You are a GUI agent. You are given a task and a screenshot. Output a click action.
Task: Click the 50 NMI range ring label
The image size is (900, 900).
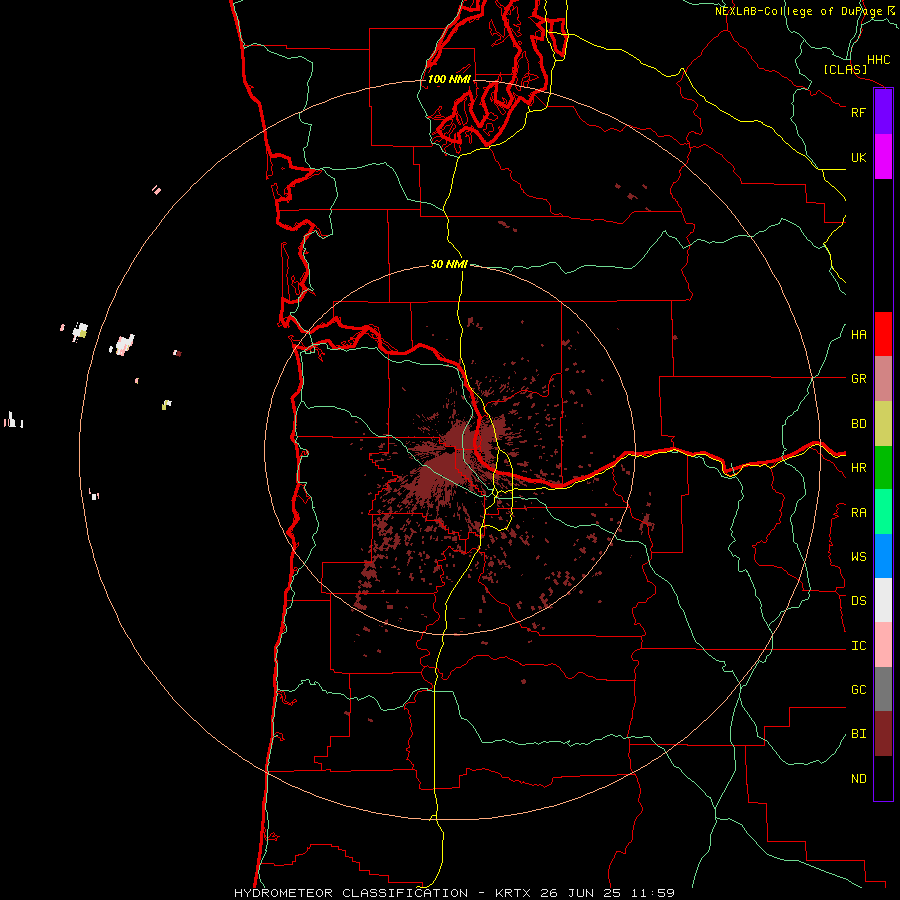tap(449, 265)
